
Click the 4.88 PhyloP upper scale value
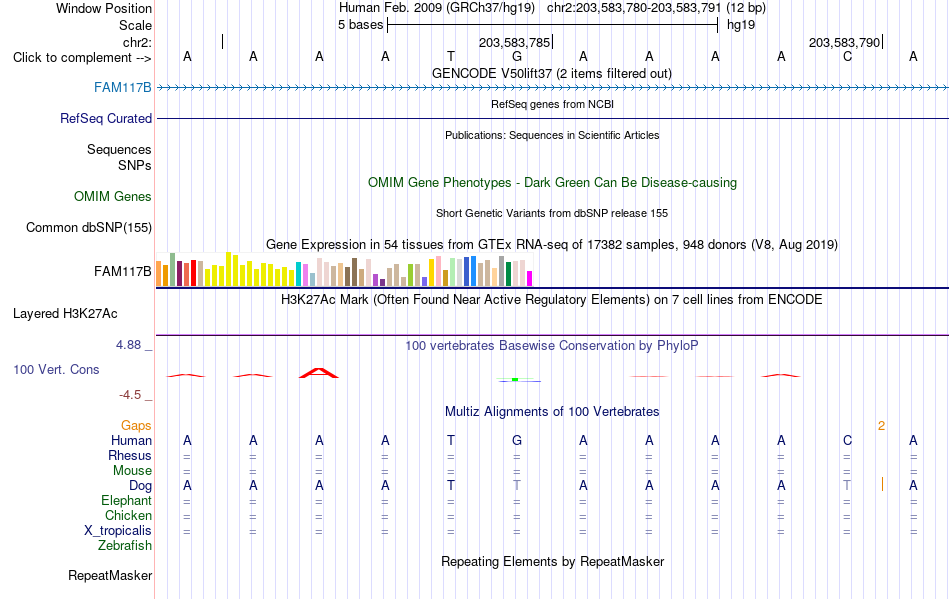point(128,345)
